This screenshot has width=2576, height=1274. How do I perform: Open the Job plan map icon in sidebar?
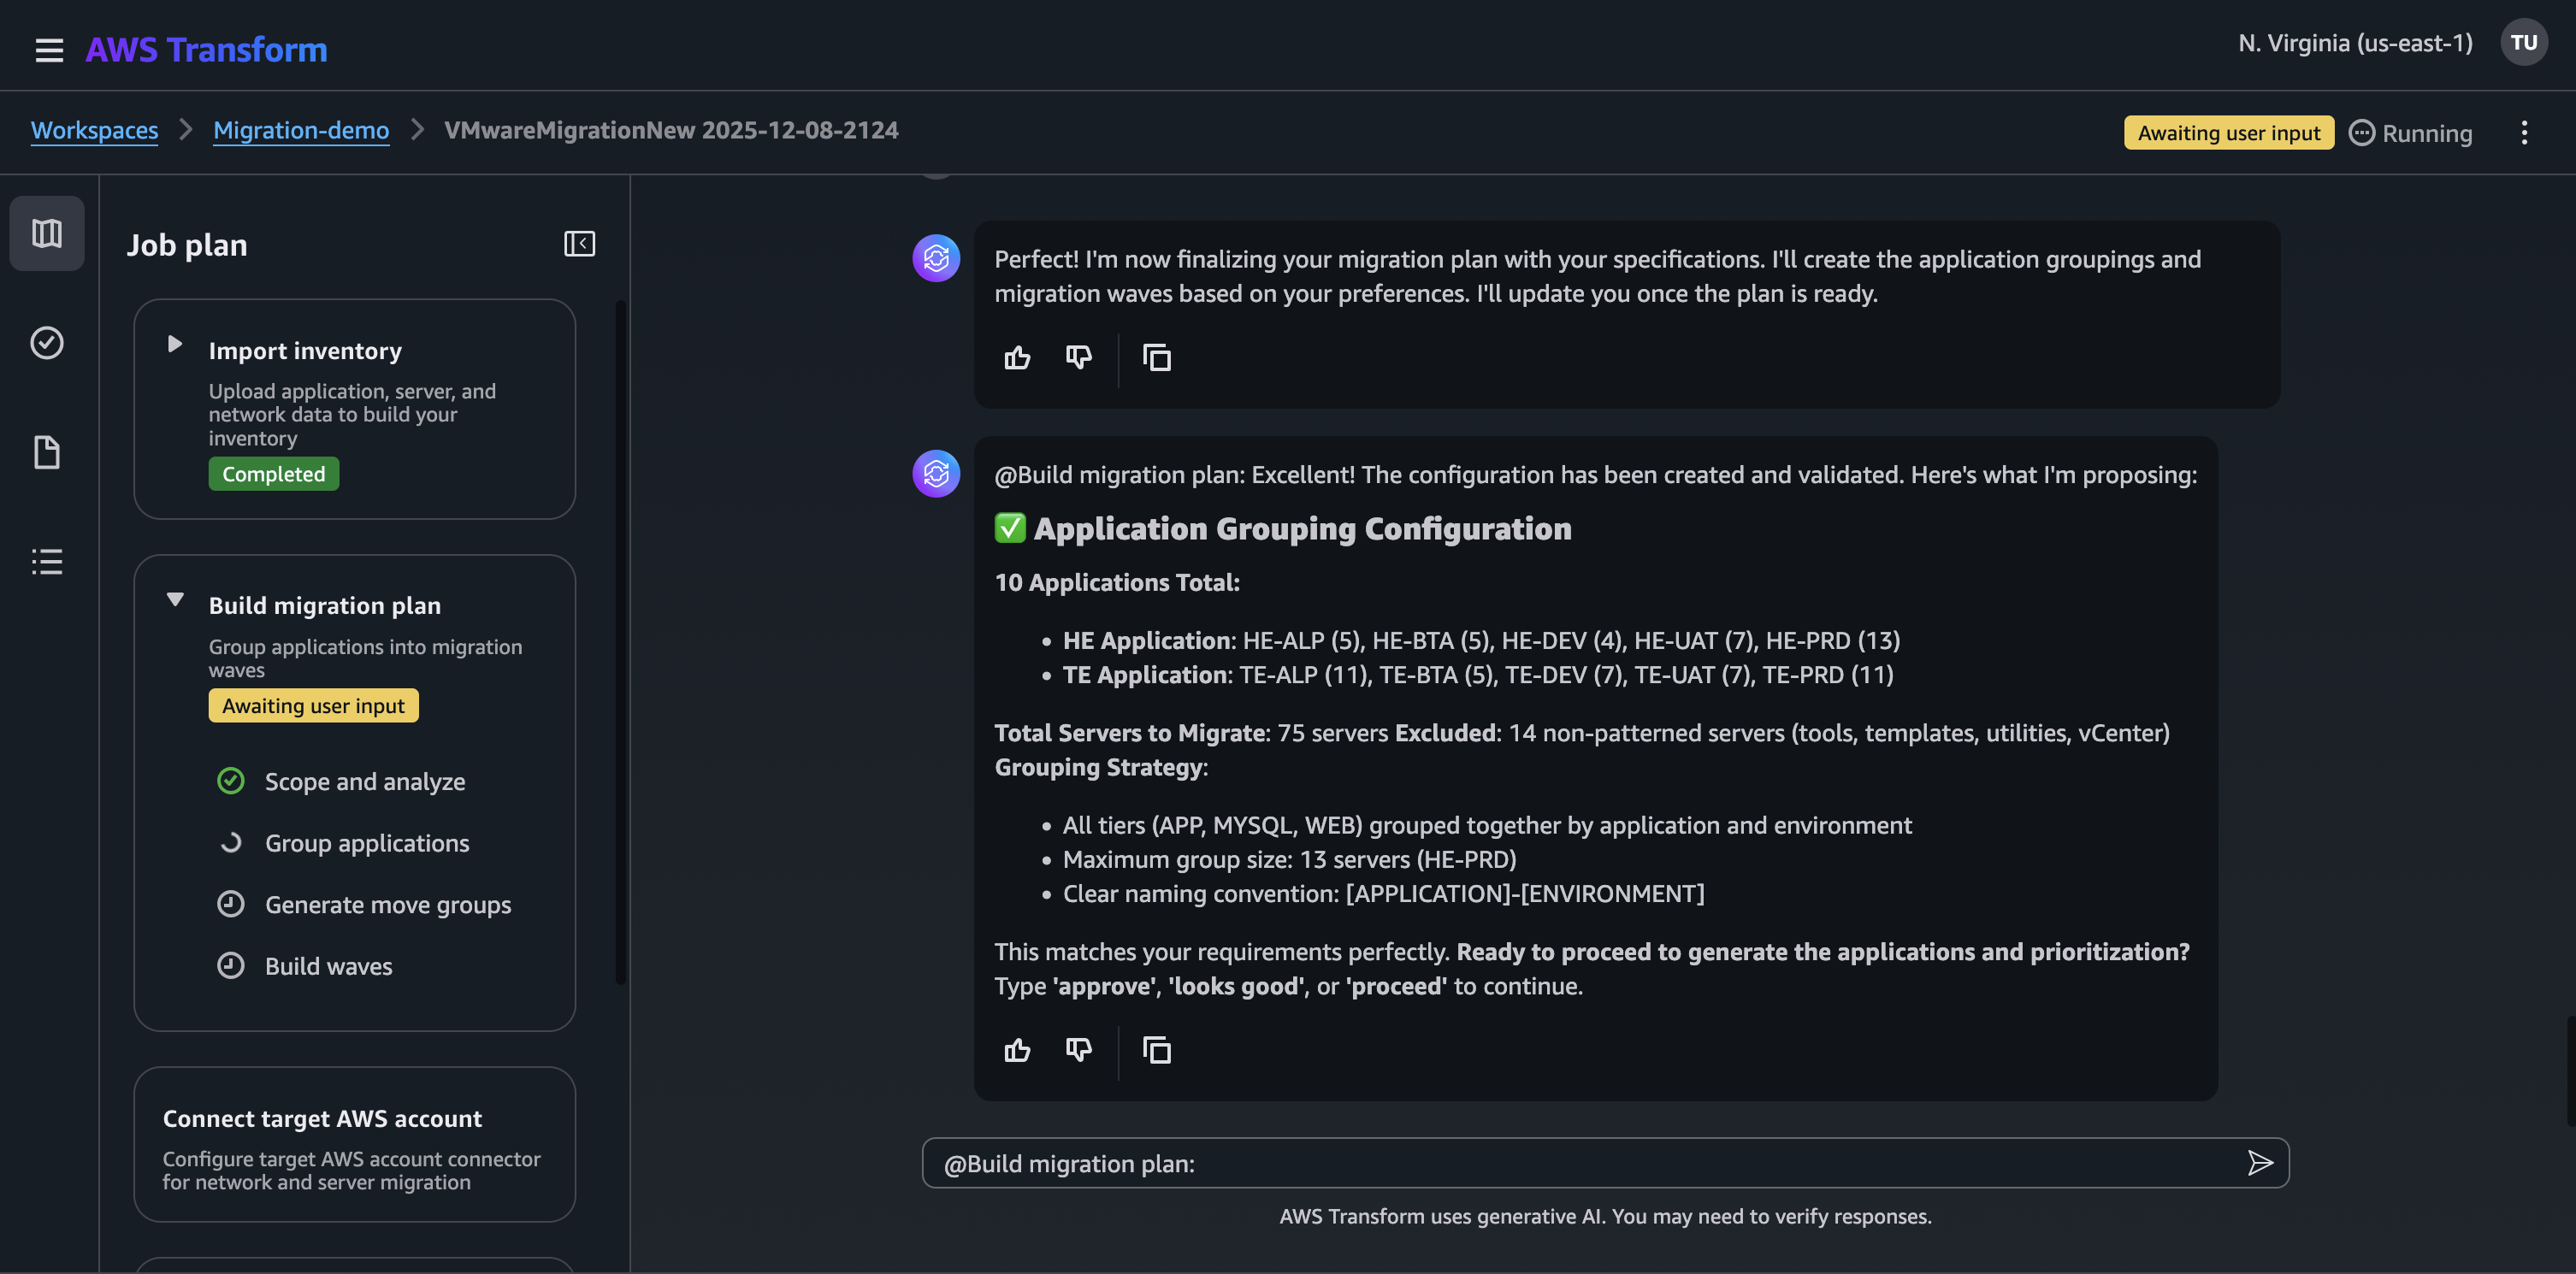(x=46, y=233)
